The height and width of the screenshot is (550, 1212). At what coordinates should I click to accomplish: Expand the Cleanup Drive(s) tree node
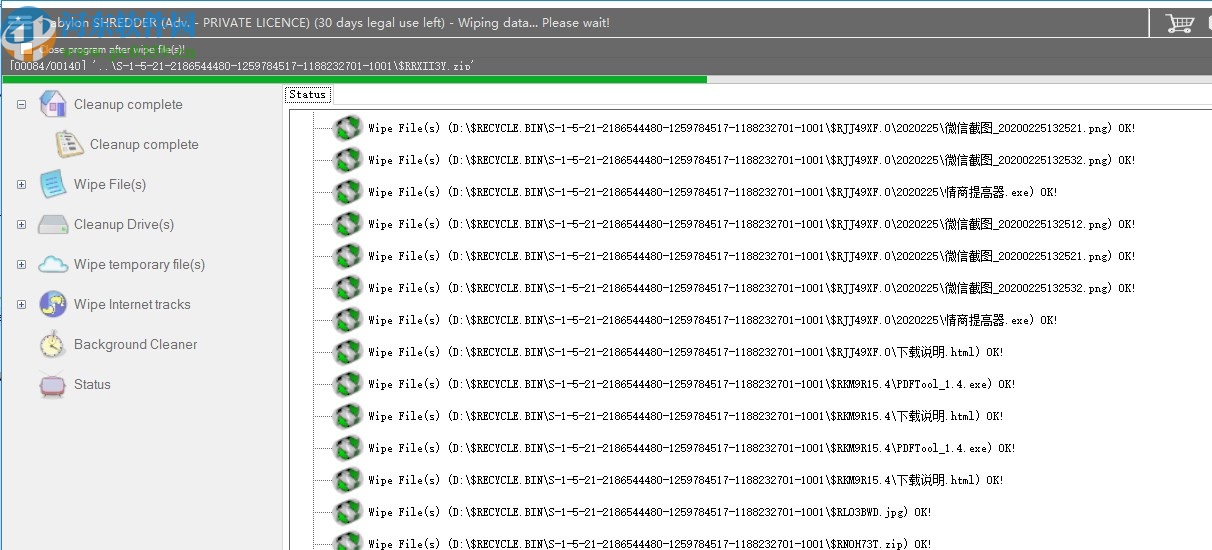point(22,224)
